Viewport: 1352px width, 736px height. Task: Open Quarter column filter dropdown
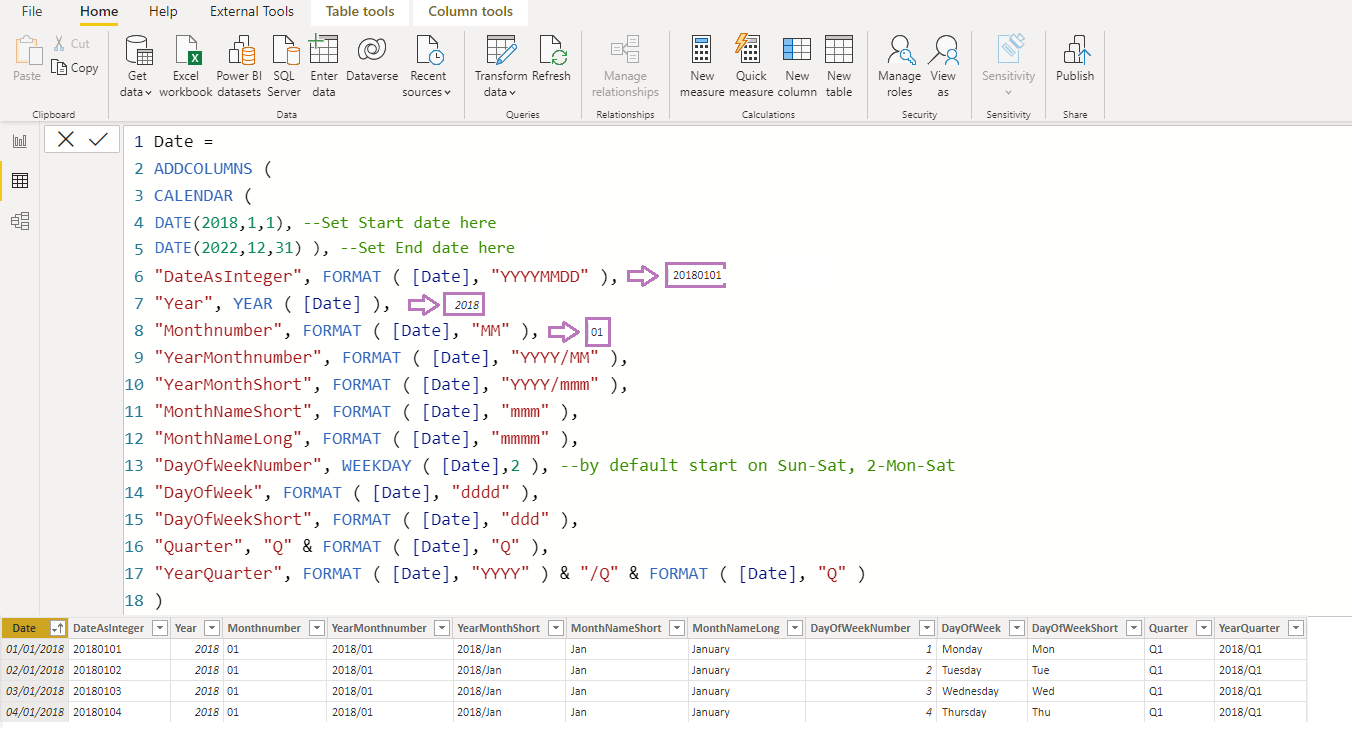pyautogui.click(x=1203, y=628)
